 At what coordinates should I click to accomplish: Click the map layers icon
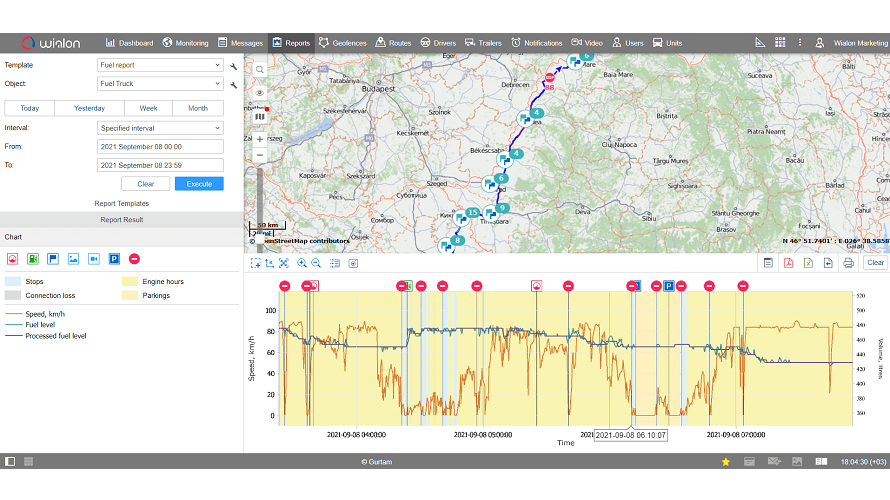coord(259,116)
